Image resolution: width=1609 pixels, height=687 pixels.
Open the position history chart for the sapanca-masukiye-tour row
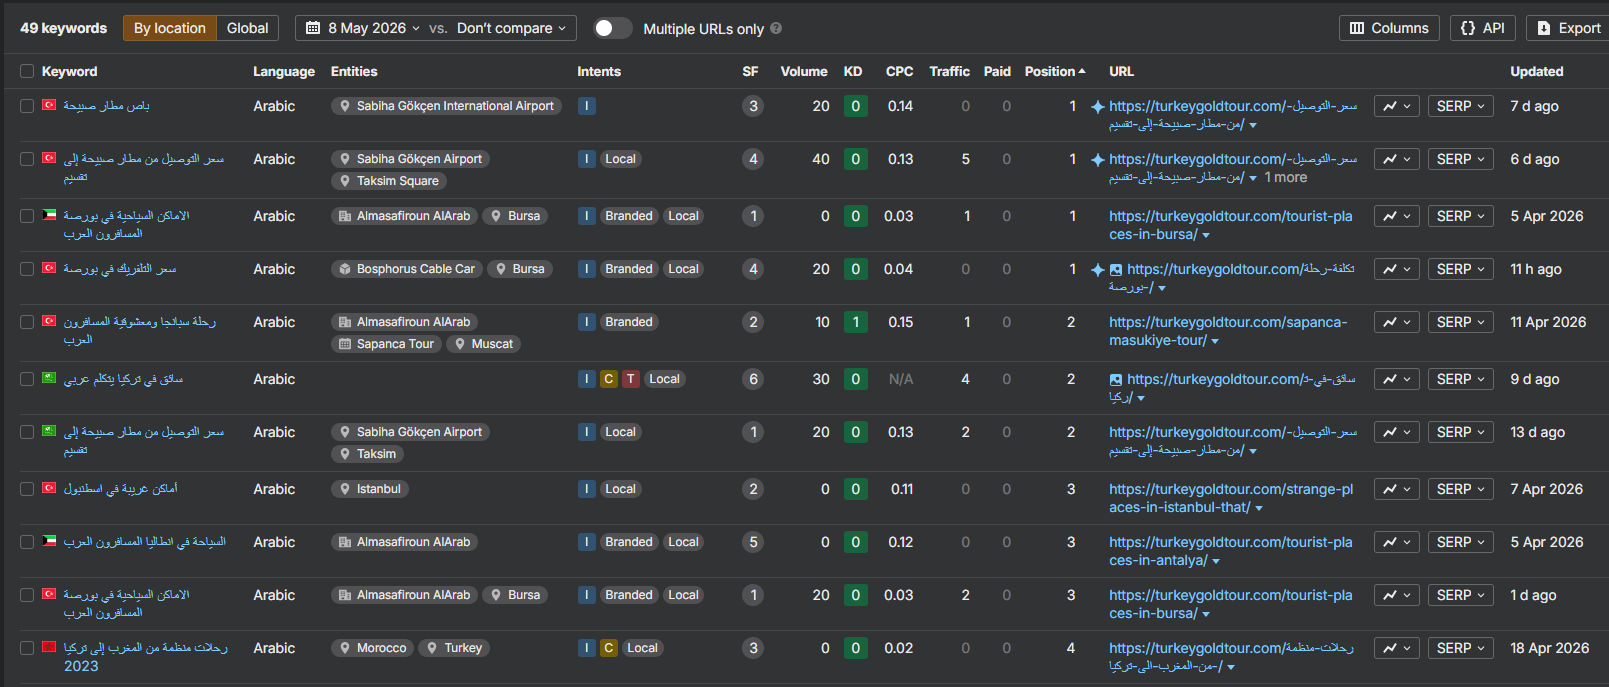coord(1397,322)
